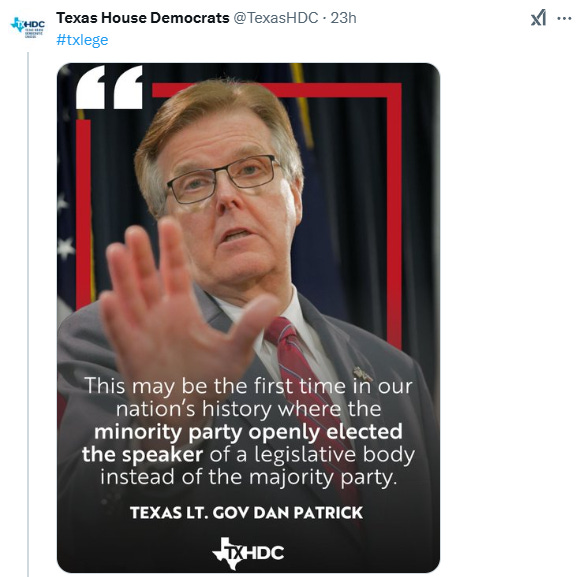The image size is (585, 577).
Task: Open the post via 23h timestamp
Action: pyautogui.click(x=343, y=18)
